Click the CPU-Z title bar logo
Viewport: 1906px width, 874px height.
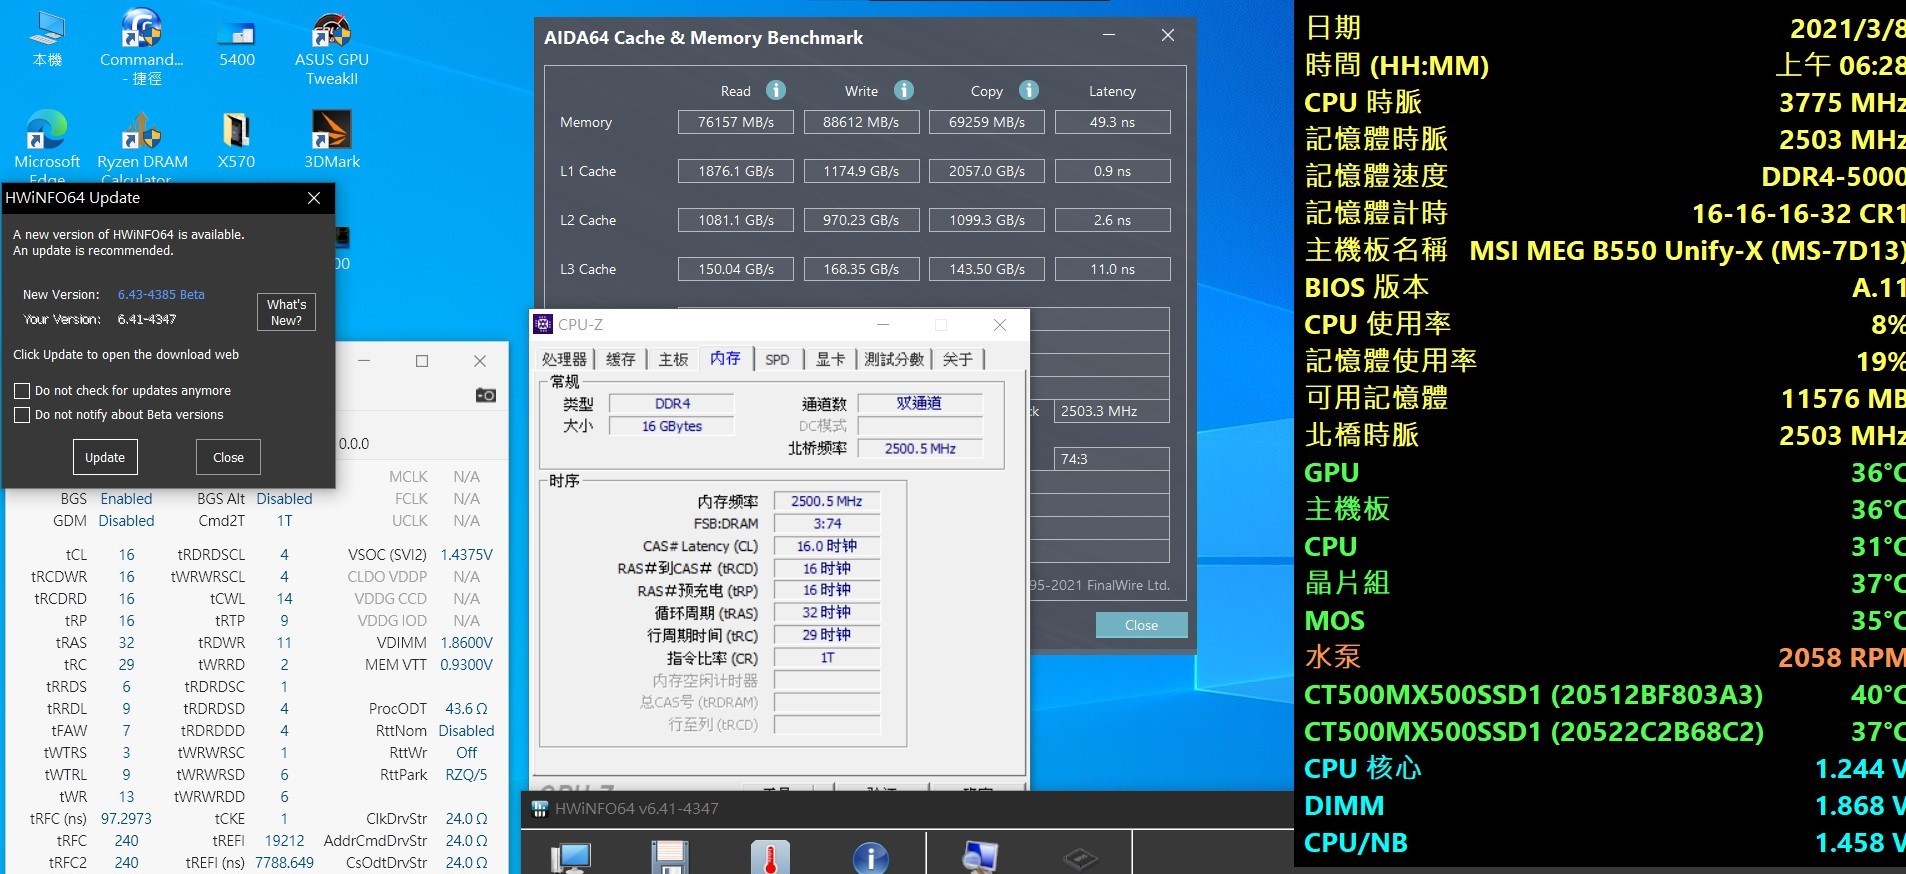pos(543,324)
